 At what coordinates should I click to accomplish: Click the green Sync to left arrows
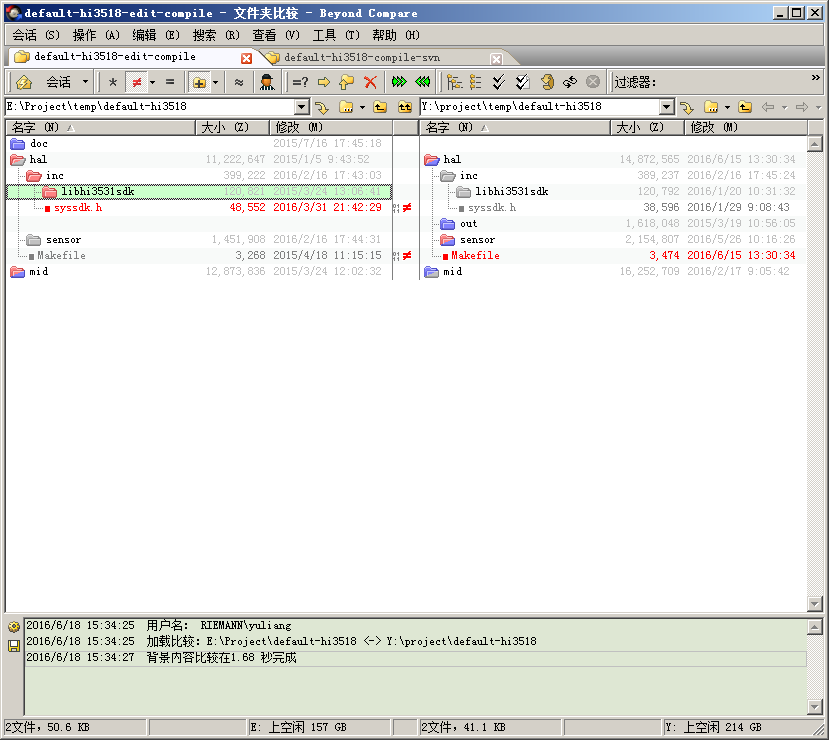(x=422, y=82)
